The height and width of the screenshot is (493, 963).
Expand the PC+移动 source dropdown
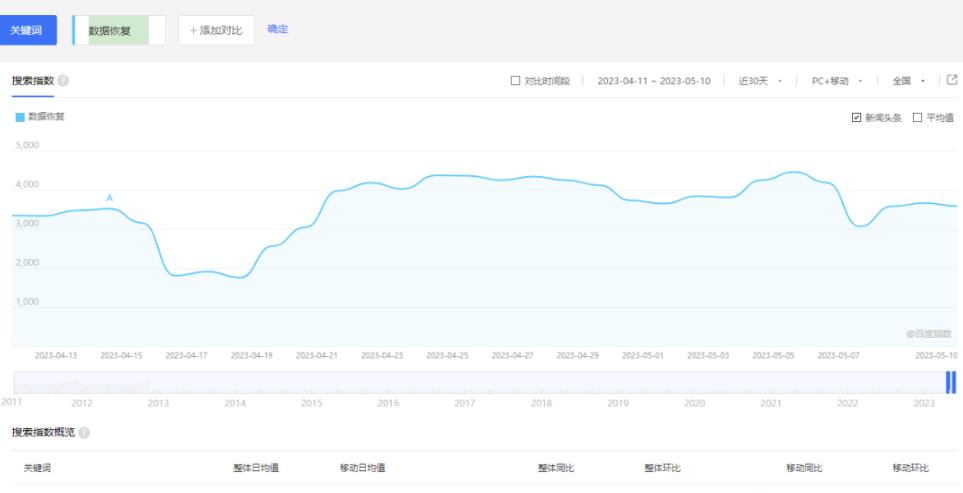point(836,80)
